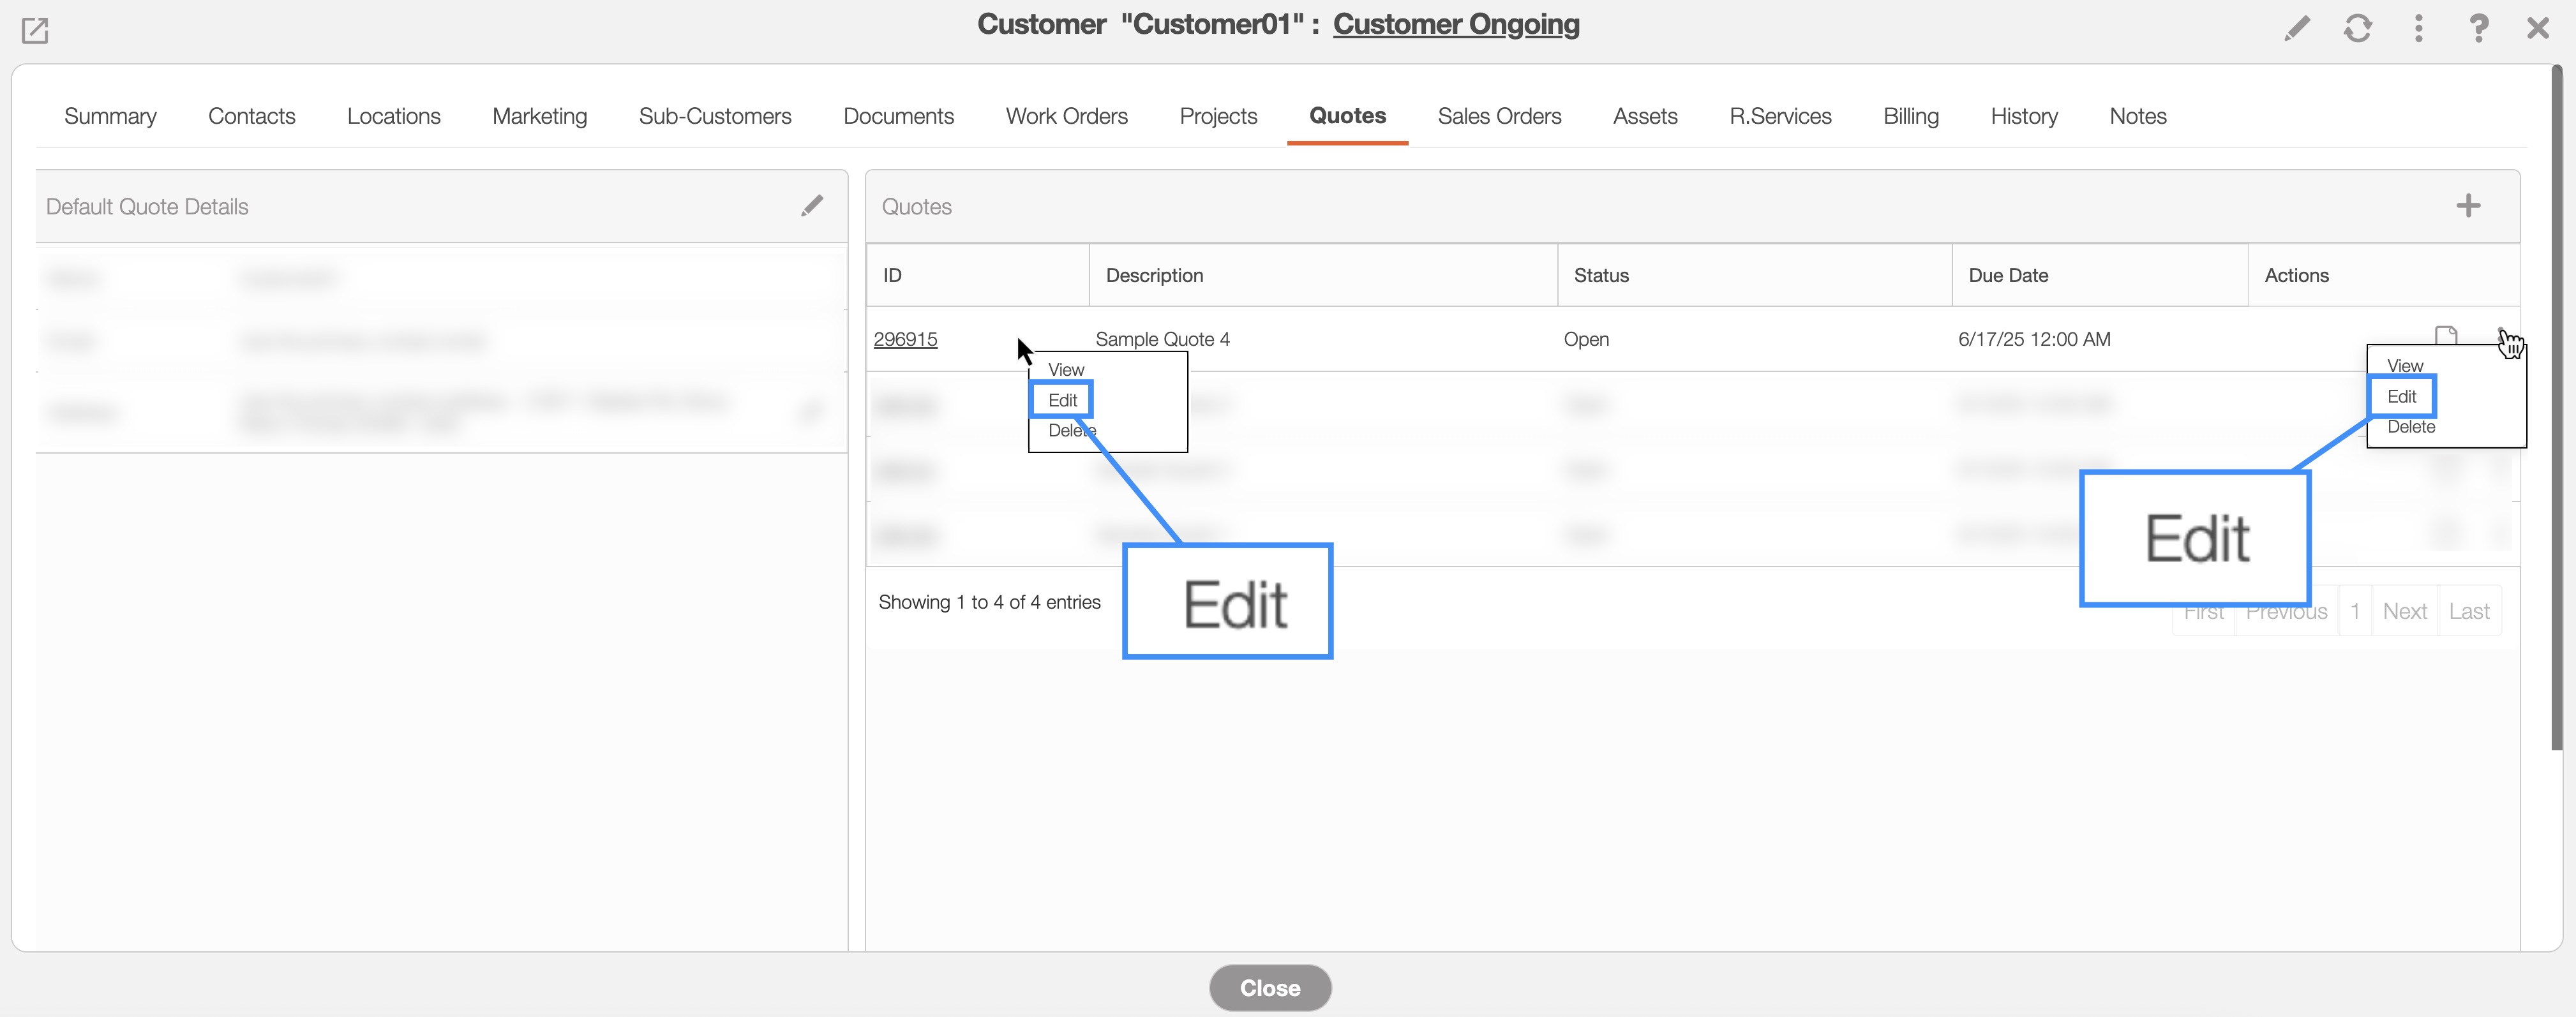Add a new quote with plus icon

[x=2468, y=206]
